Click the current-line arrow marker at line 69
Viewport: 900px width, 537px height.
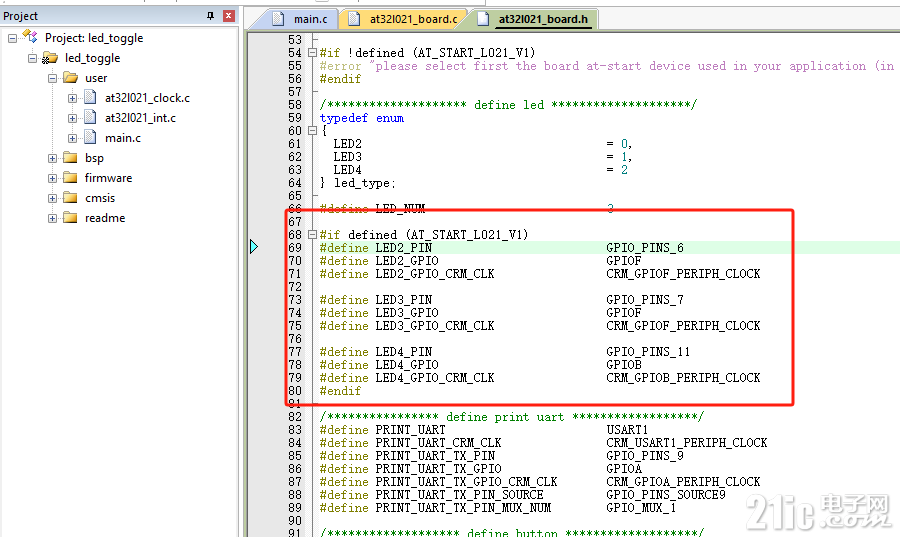coord(254,247)
